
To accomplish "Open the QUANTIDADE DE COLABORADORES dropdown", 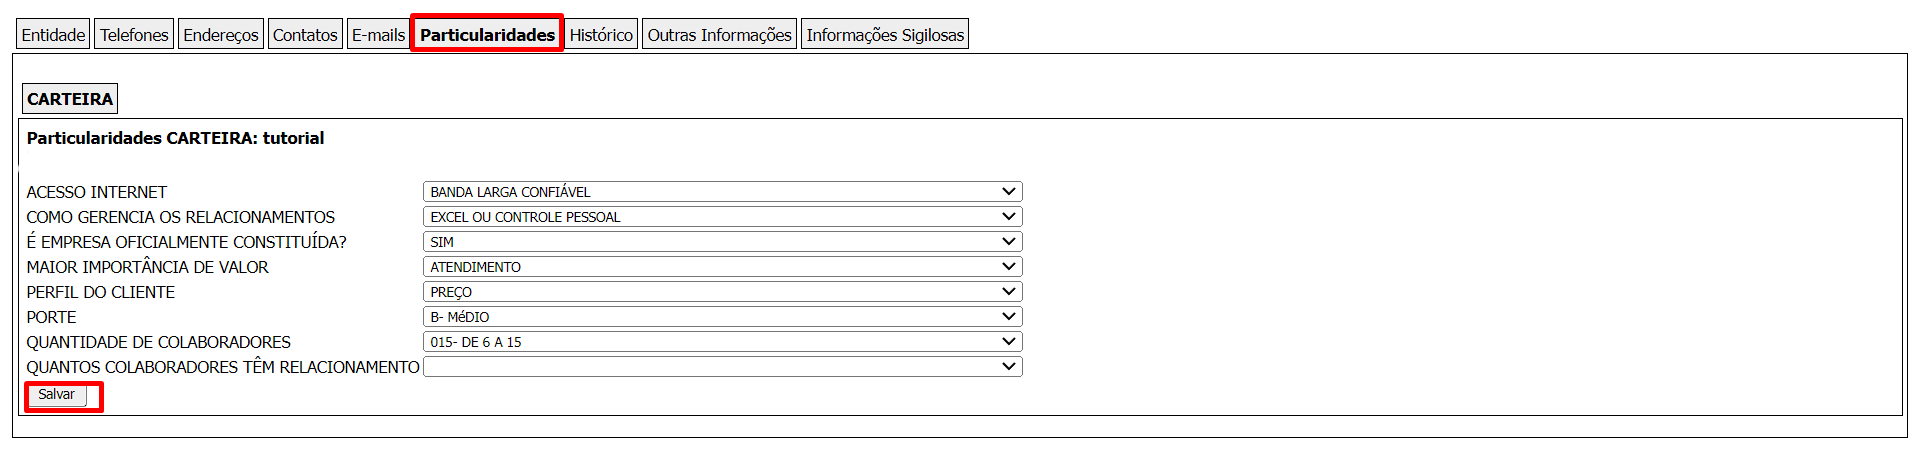I will point(722,342).
